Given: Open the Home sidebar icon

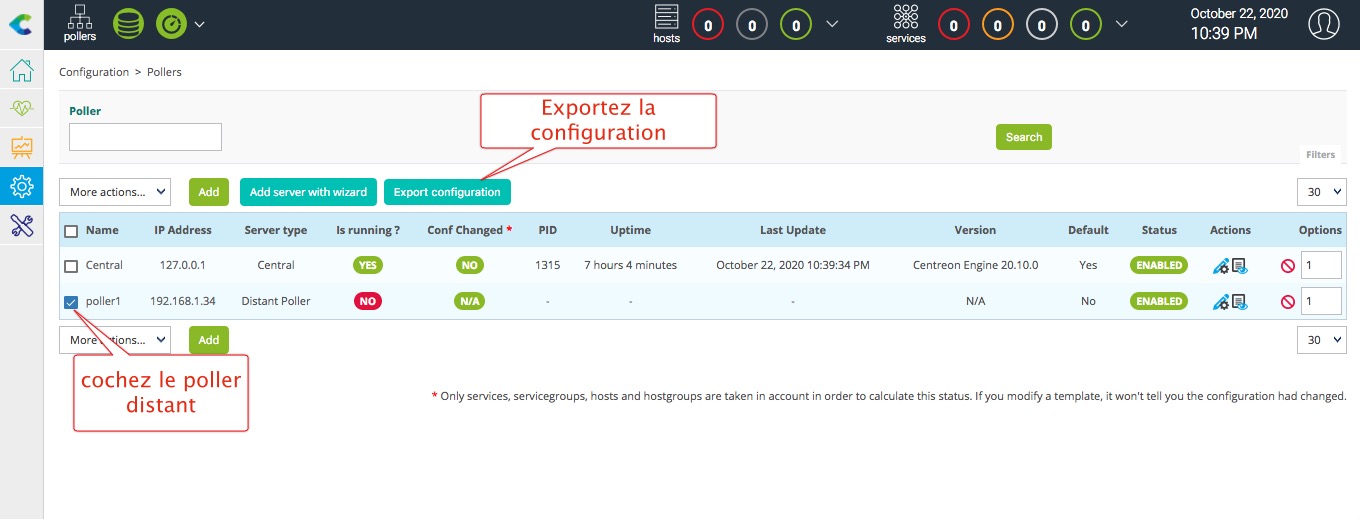Looking at the screenshot, I should pyautogui.click(x=21, y=71).
